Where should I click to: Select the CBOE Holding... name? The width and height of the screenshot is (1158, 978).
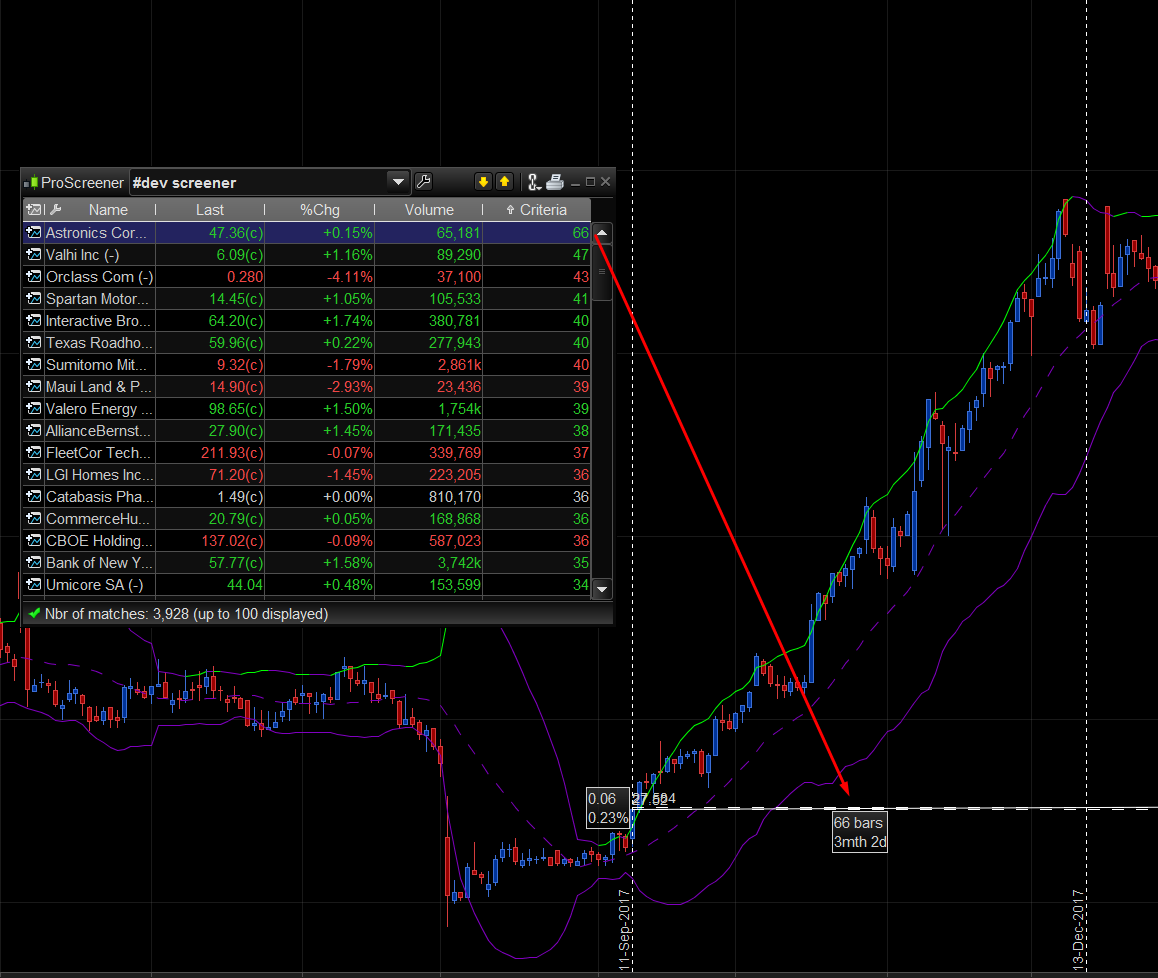point(99,541)
